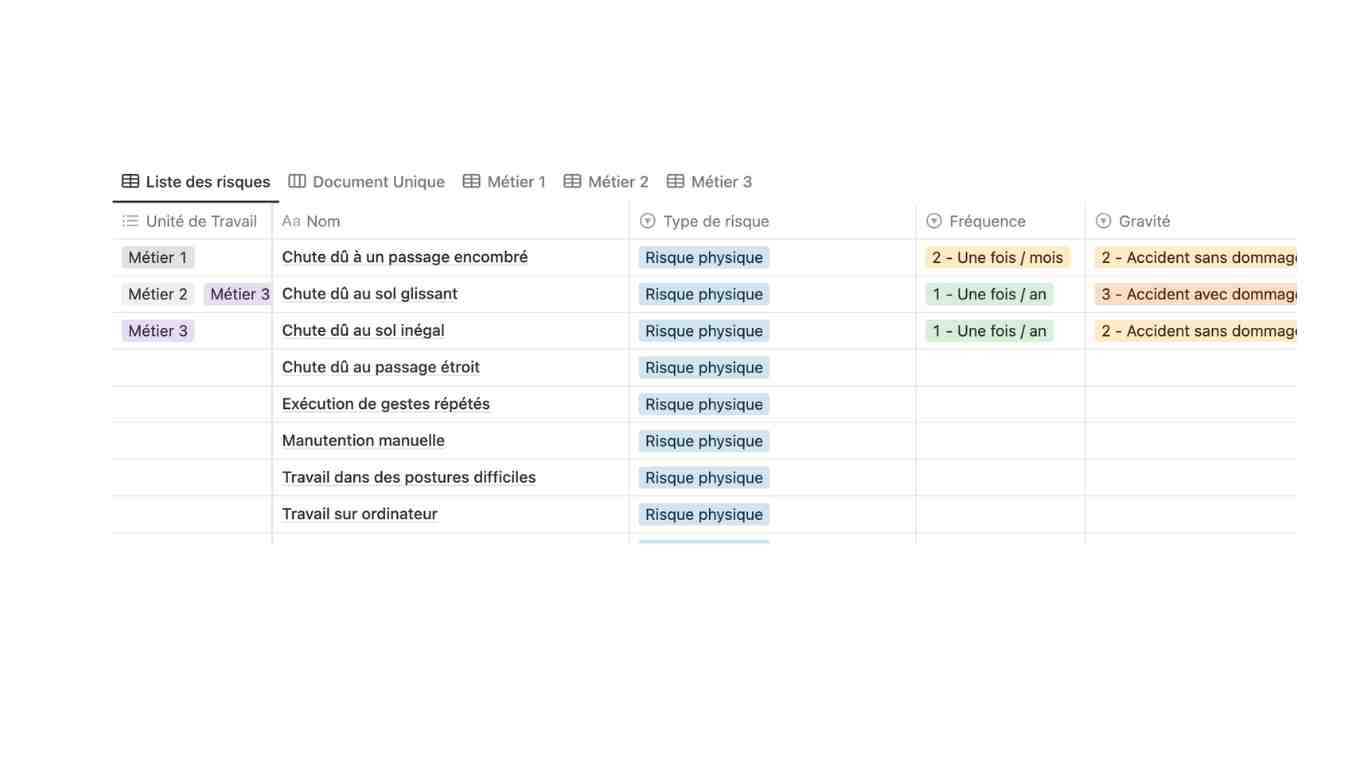This screenshot has width=1366, height=768.
Task: Click the empty Fréquence cell for Travail sur ordinateur
Action: pos(1000,514)
